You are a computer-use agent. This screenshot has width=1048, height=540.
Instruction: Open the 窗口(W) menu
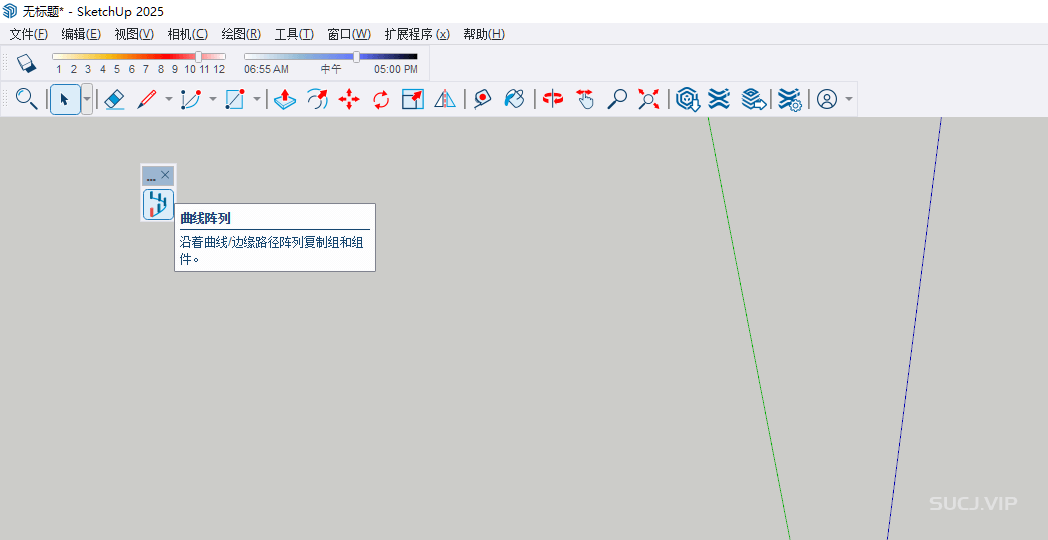tap(349, 34)
